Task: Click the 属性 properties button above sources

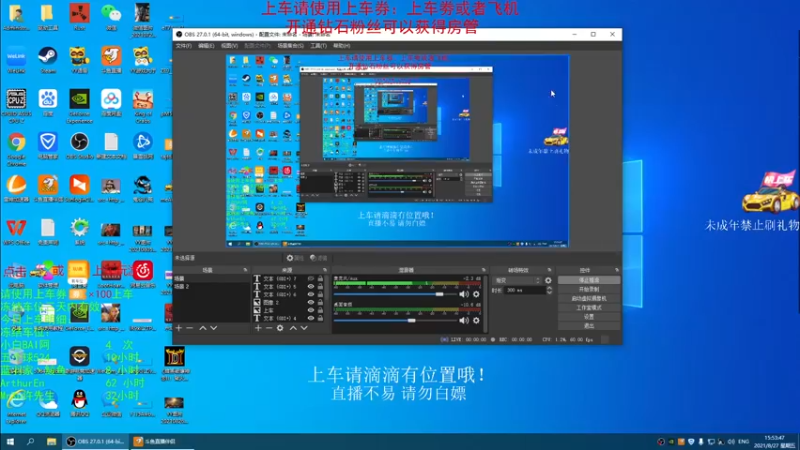Action: click(295, 258)
